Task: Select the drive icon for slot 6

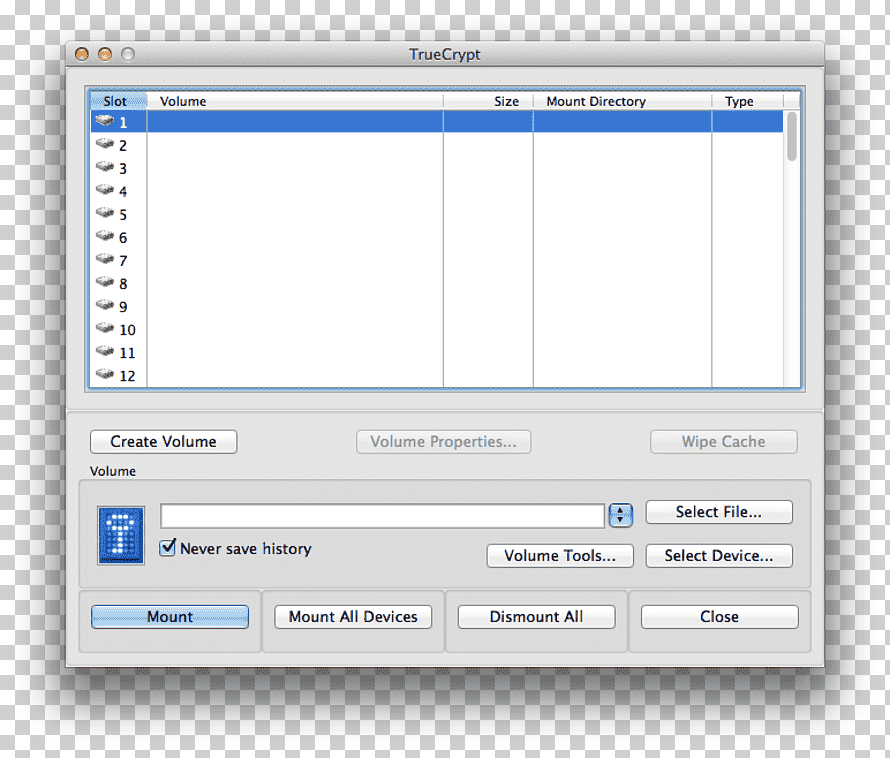Action: click(105, 236)
